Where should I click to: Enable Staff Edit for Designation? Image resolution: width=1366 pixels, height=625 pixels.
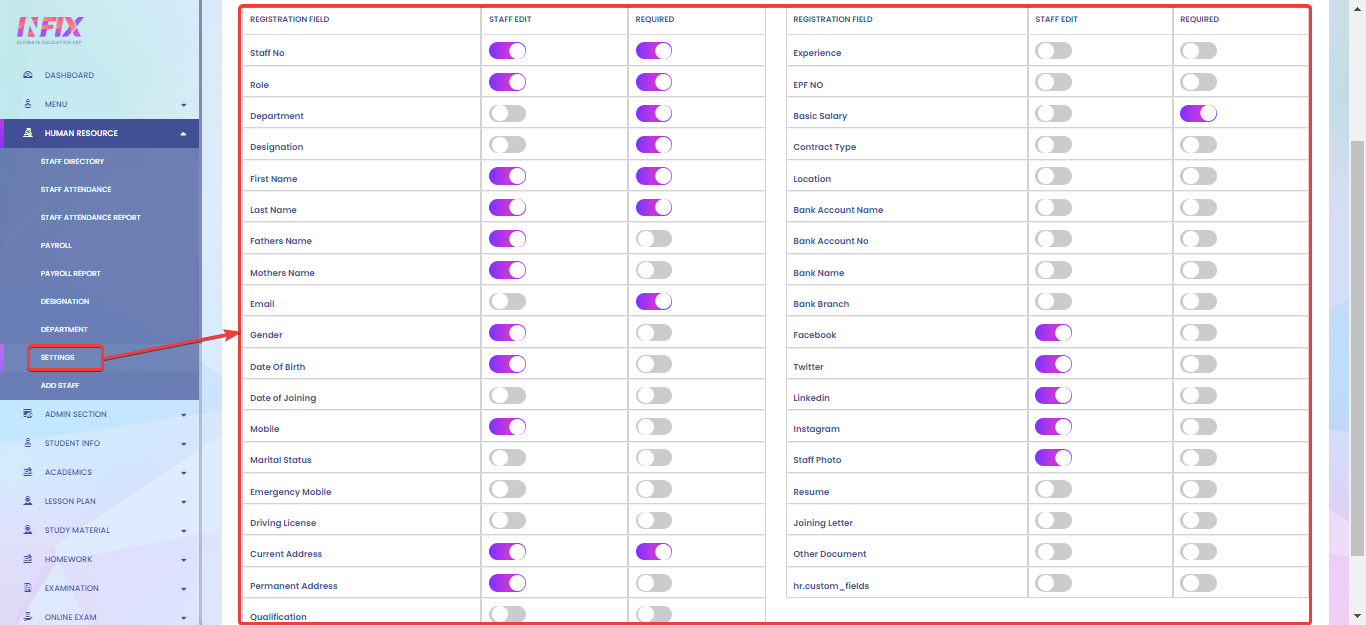pyautogui.click(x=507, y=145)
